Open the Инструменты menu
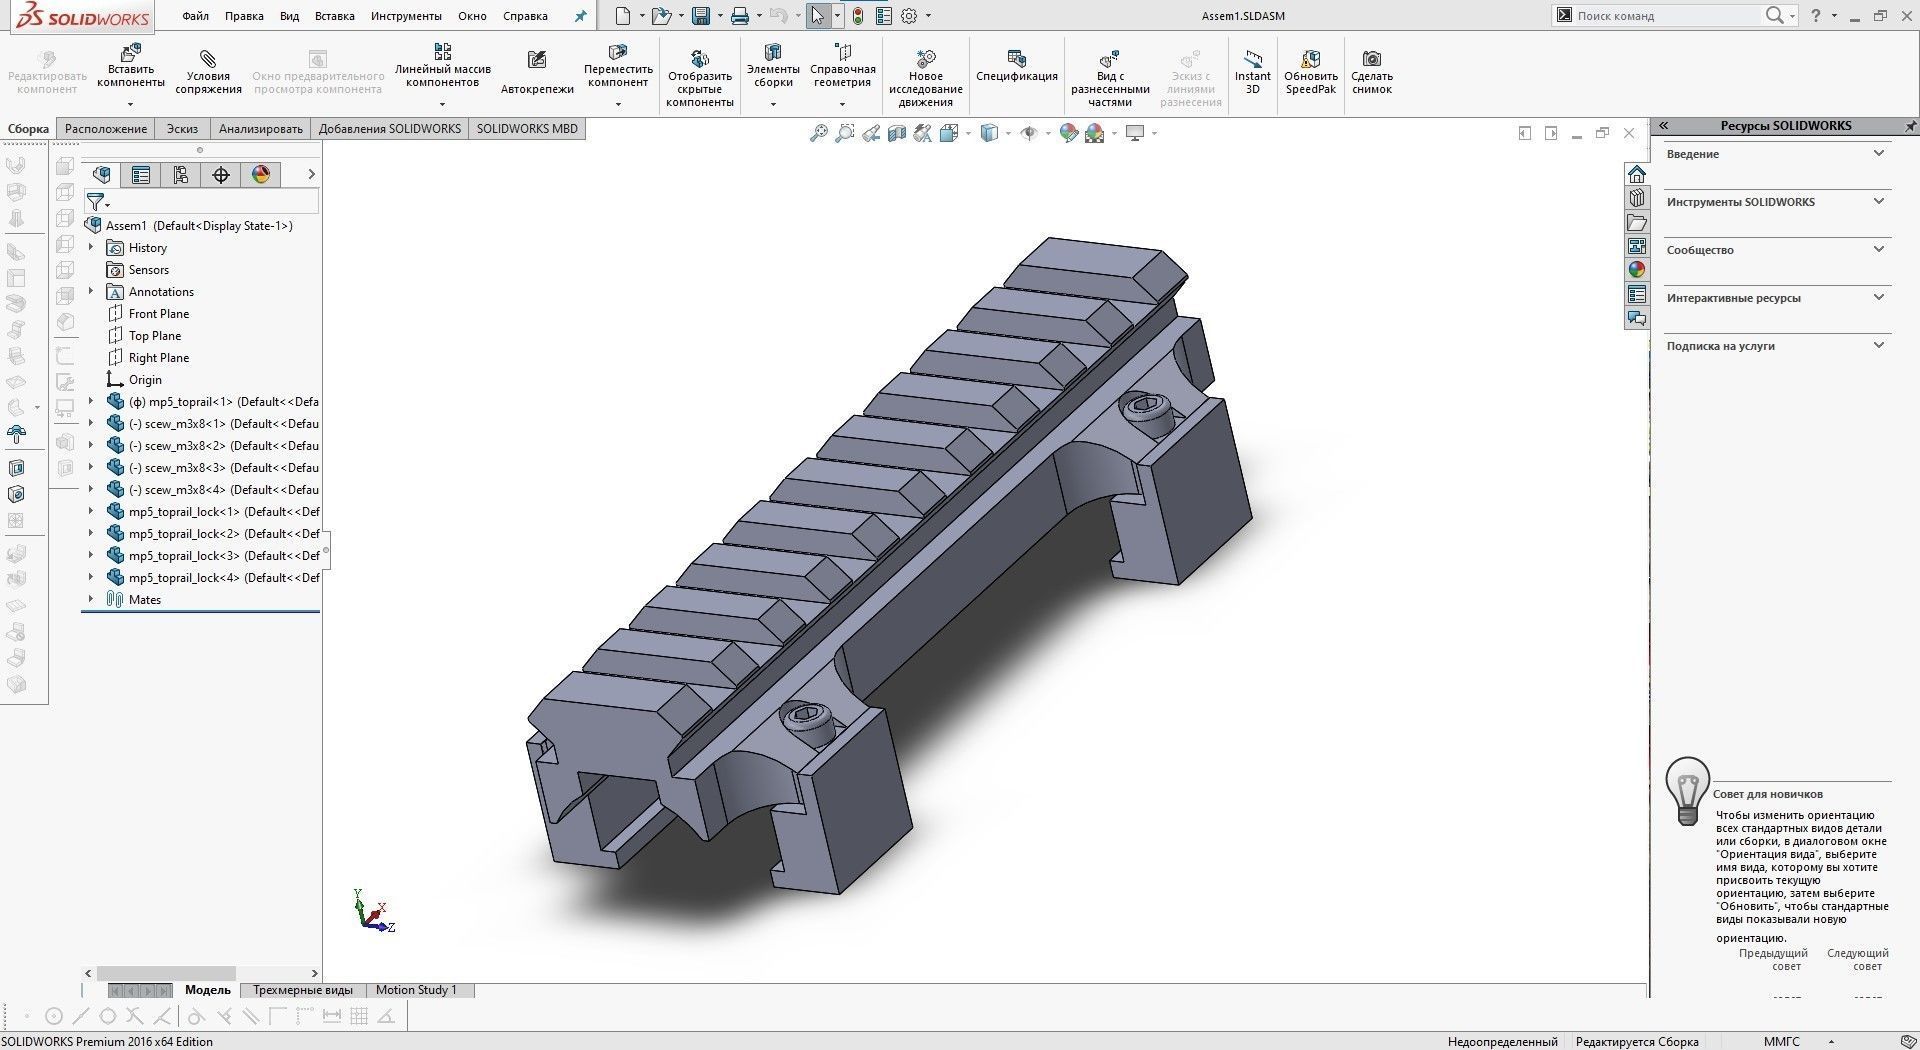 (406, 16)
